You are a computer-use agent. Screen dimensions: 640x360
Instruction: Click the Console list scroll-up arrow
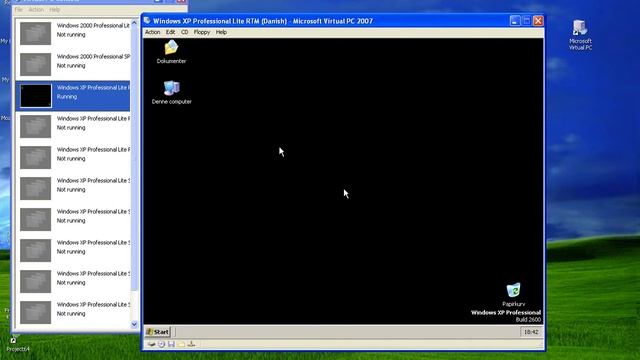pyautogui.click(x=134, y=23)
